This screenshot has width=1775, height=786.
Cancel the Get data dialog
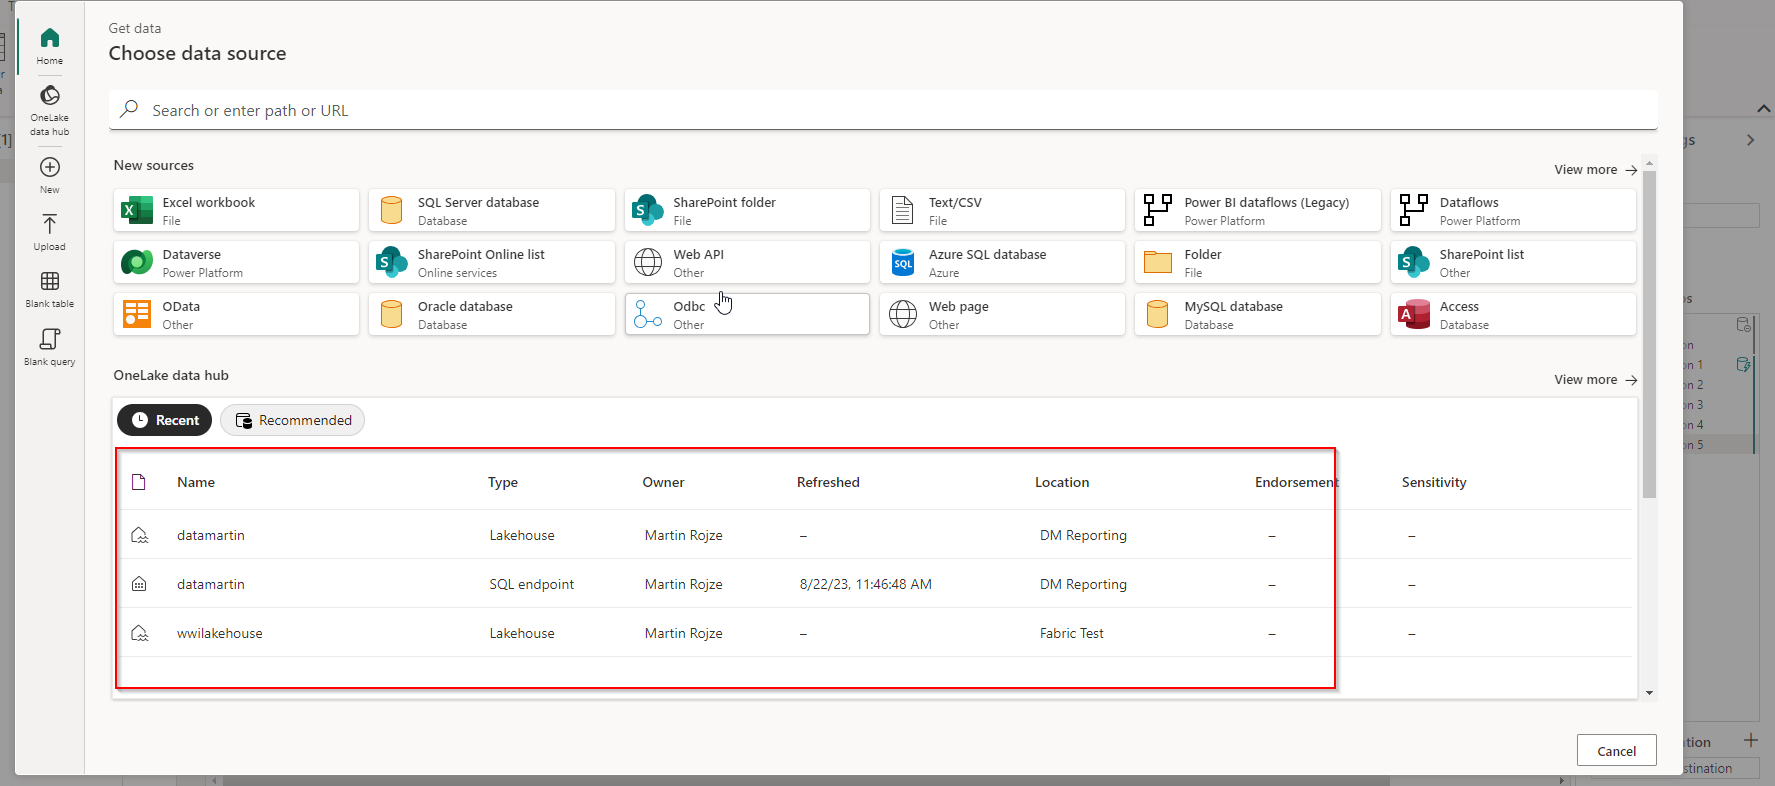click(1616, 751)
